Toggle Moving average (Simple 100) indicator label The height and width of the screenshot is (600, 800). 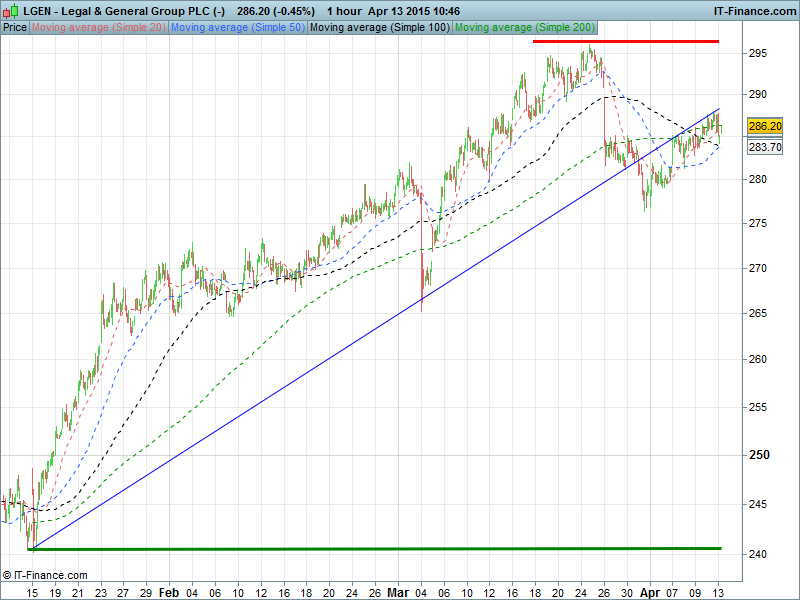(378, 27)
